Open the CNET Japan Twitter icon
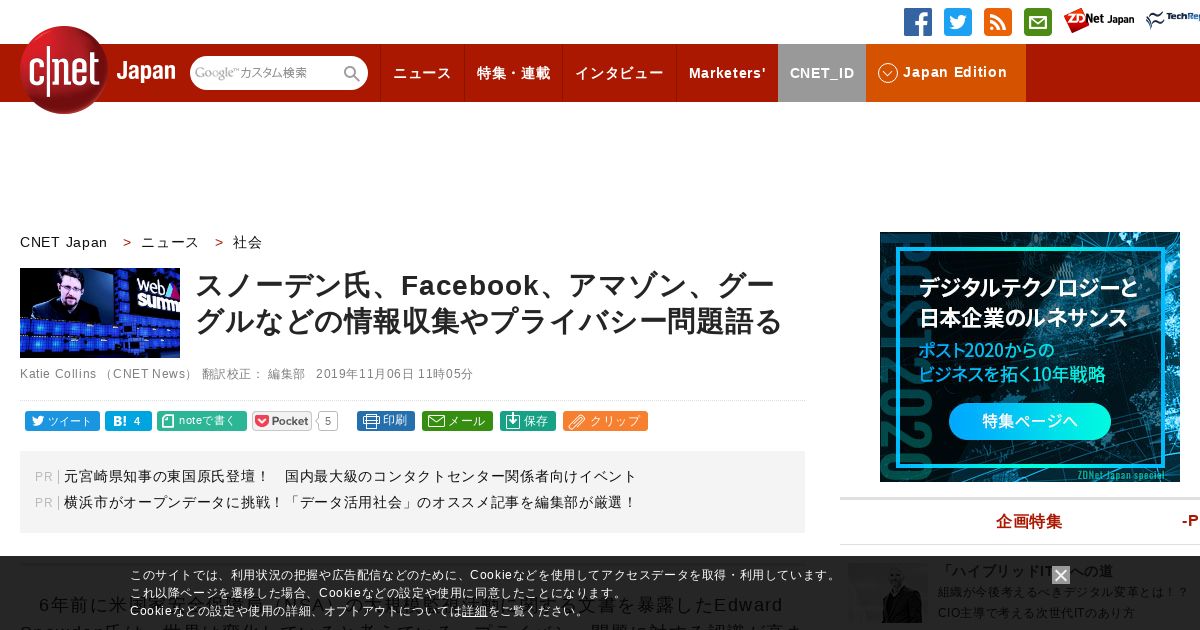Viewport: 1200px width, 630px height. click(958, 22)
